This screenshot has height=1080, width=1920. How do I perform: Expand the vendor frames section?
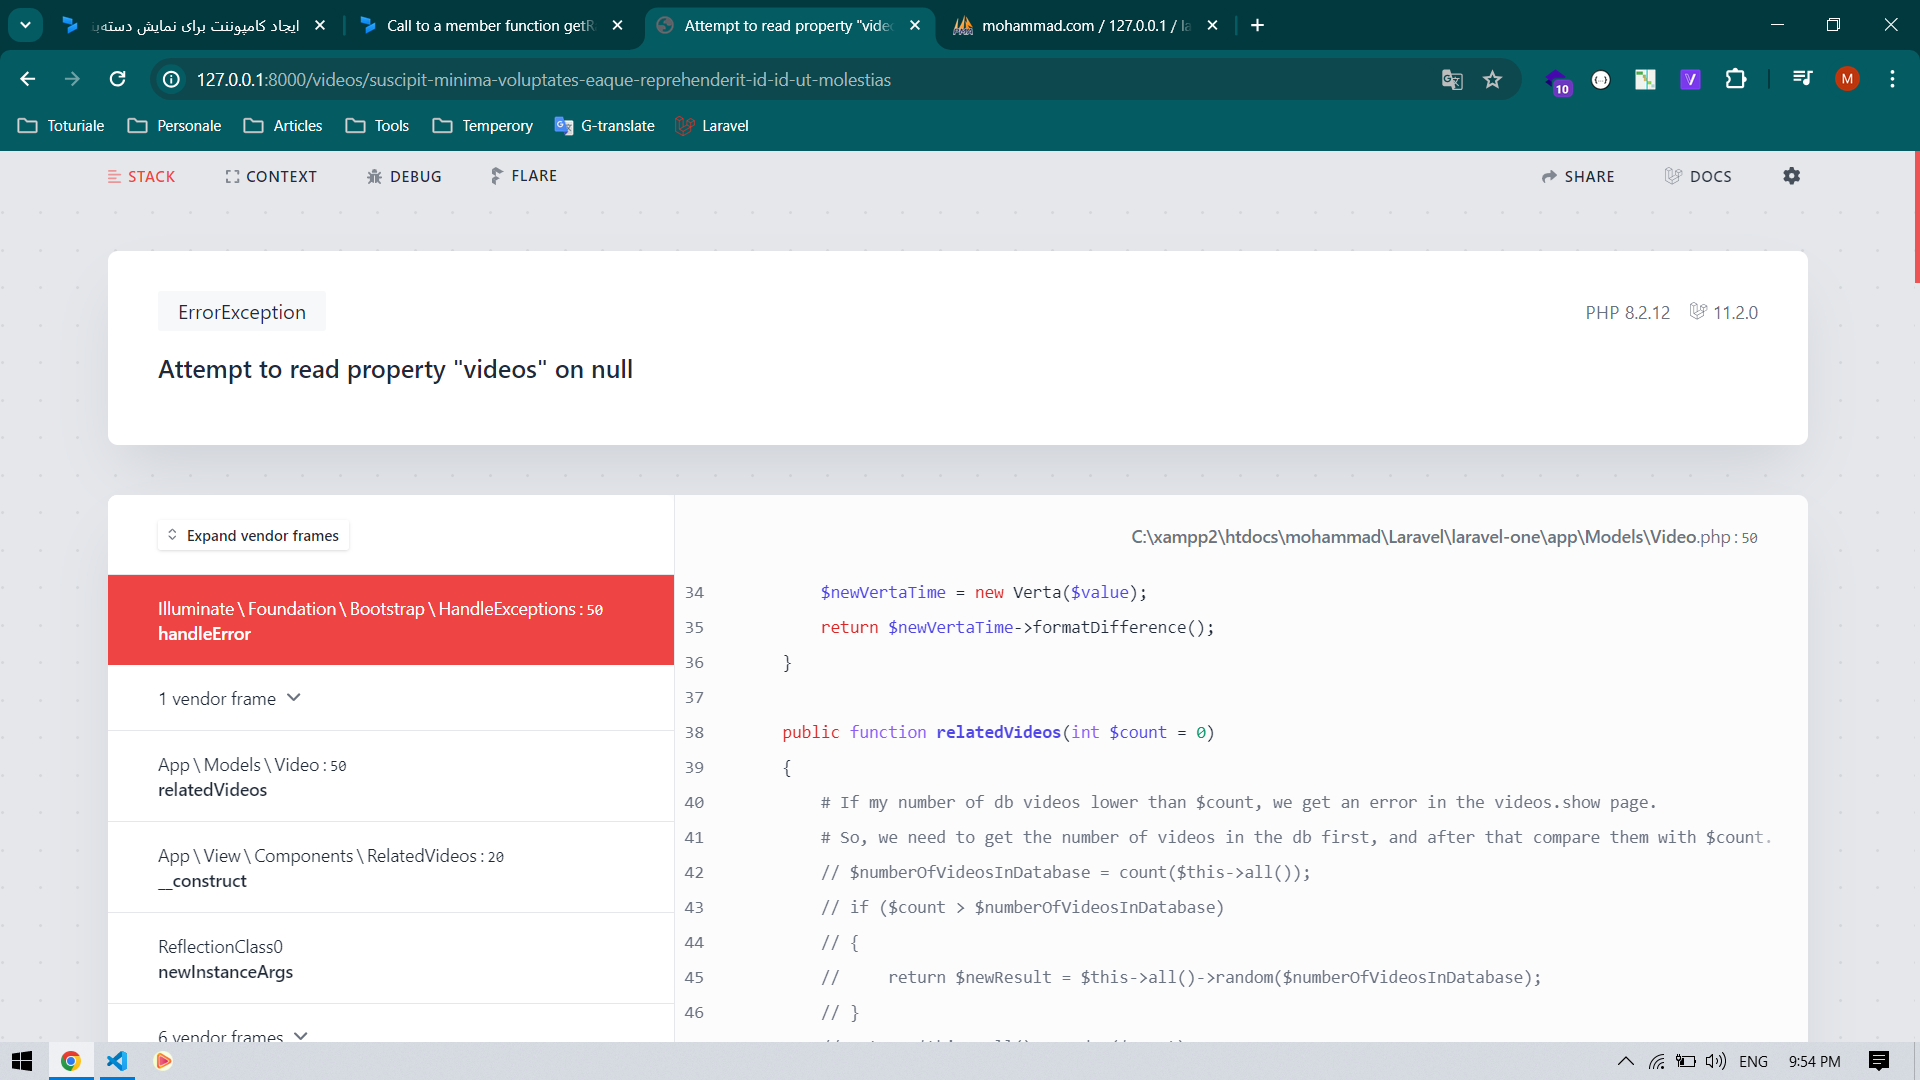point(253,534)
